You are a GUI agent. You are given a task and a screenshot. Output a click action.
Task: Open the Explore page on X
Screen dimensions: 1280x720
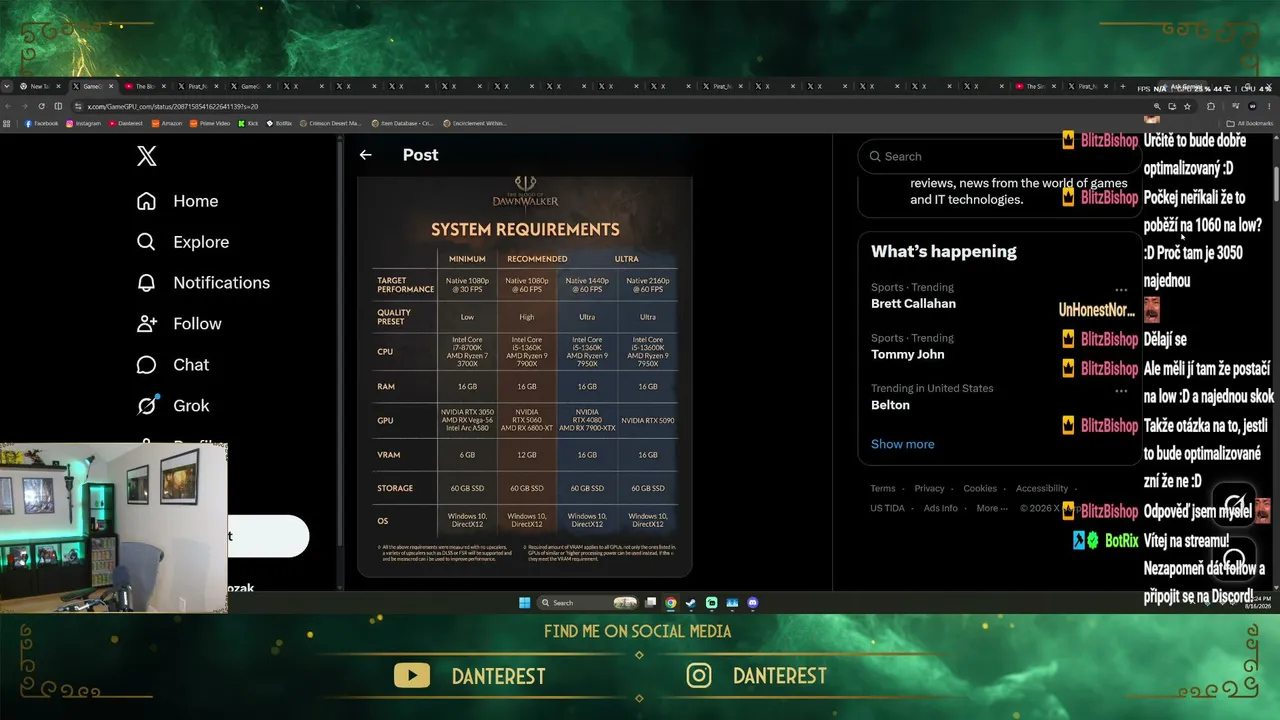[183, 242]
